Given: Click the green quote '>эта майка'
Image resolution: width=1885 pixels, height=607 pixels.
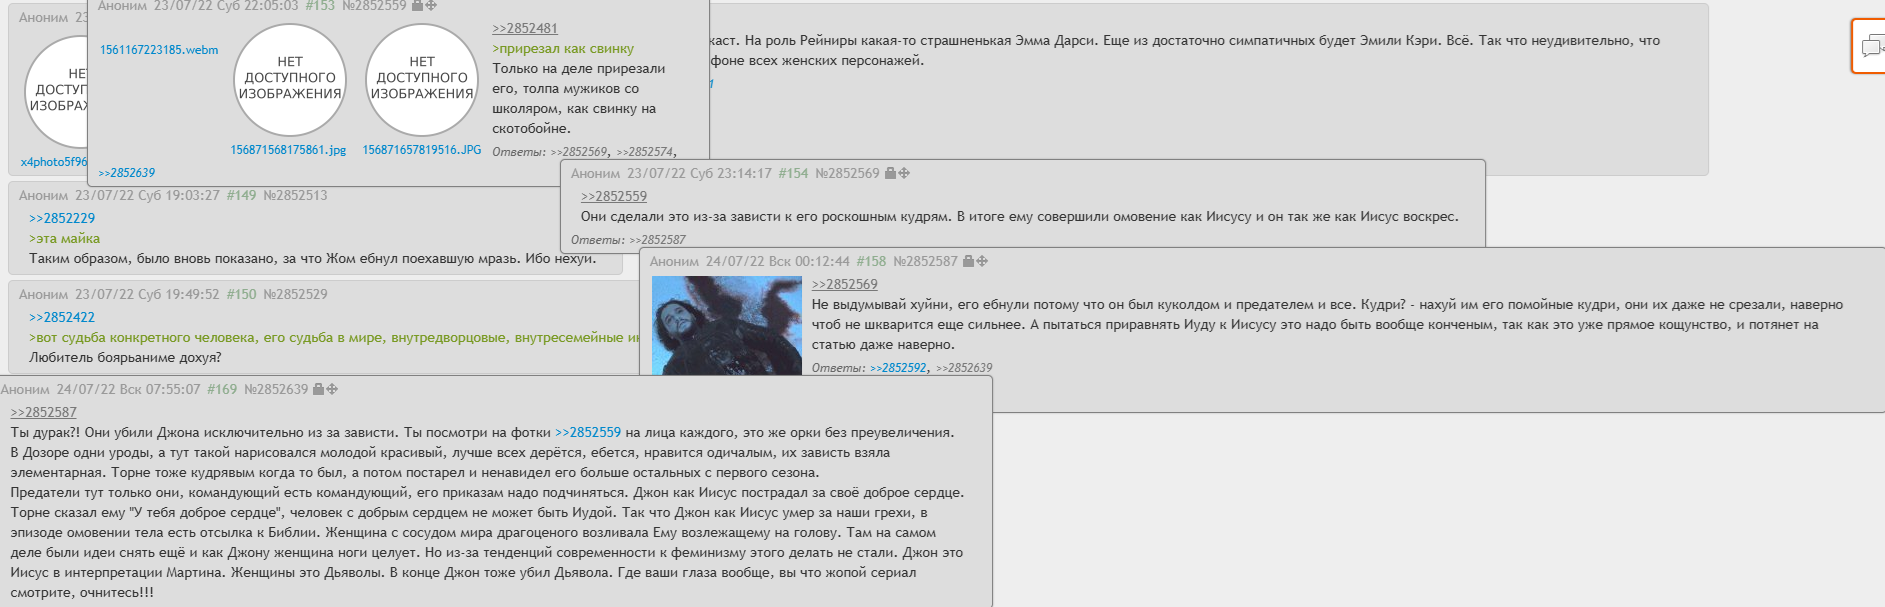Looking at the screenshot, I should [64, 238].
